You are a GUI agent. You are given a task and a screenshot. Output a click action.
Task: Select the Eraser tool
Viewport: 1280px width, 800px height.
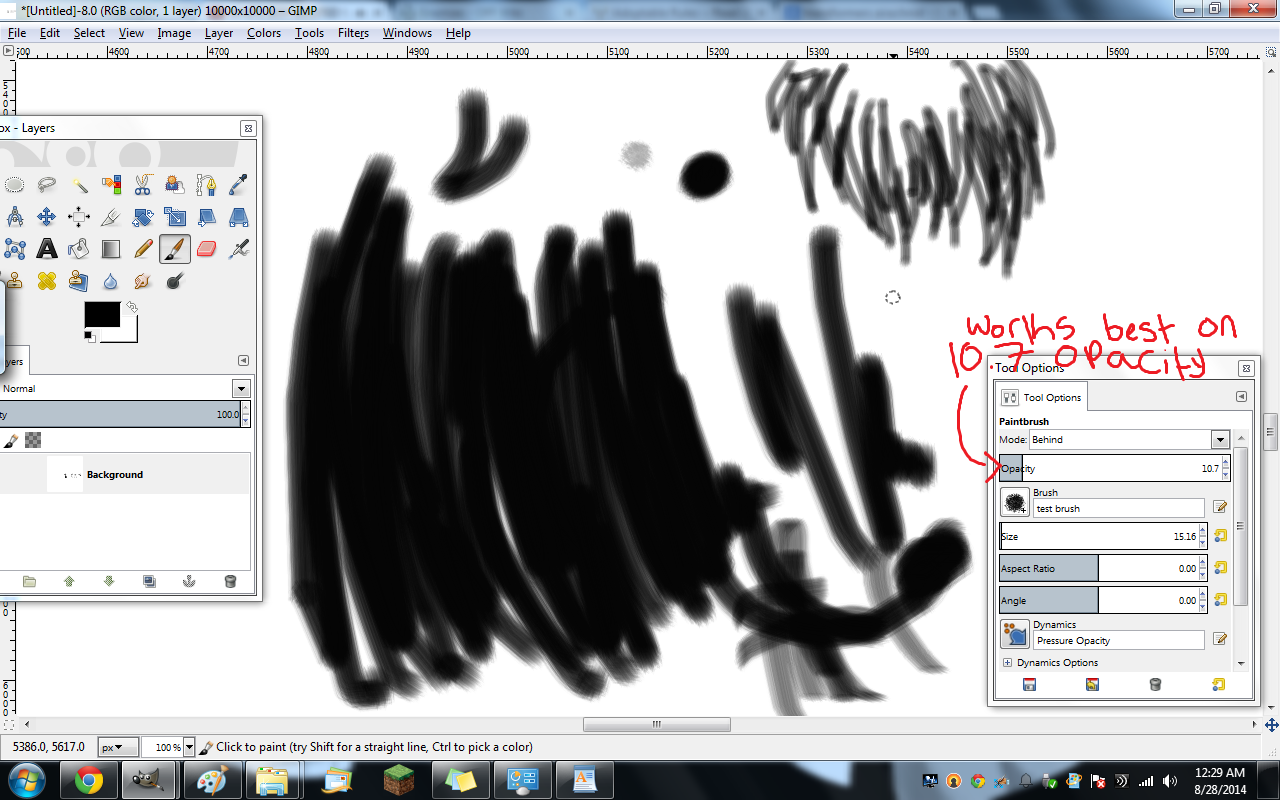(x=205, y=248)
